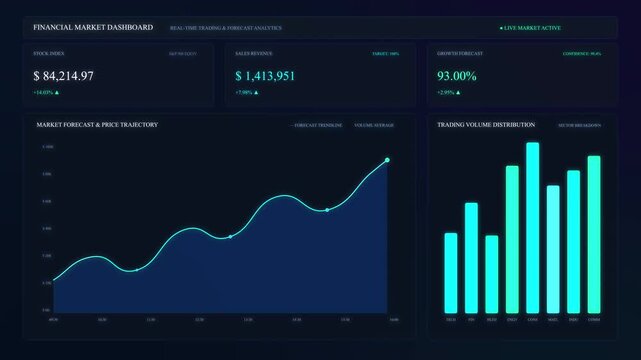Click the up-triangle beside +7.98%
The width and height of the screenshot is (641, 360).
point(256,93)
